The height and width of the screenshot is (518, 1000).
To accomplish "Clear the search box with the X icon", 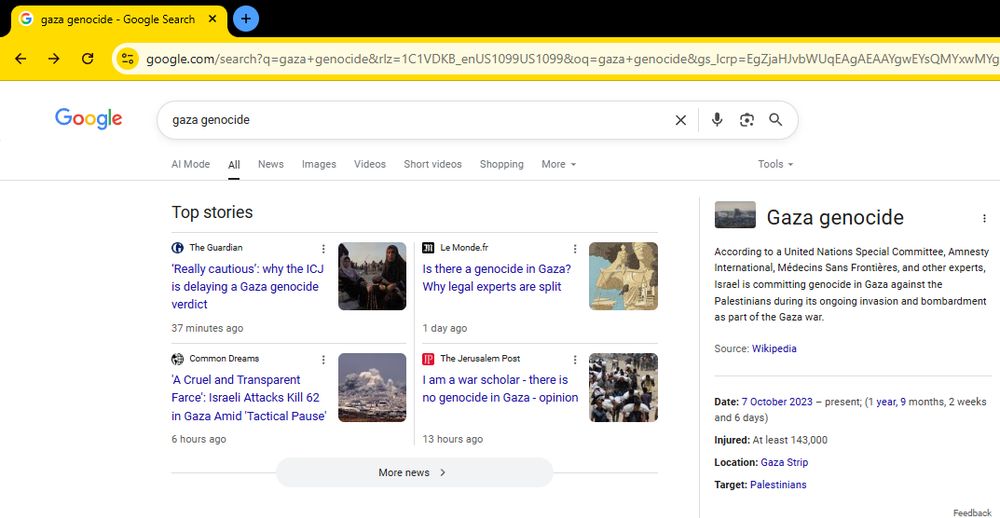I will [x=680, y=120].
